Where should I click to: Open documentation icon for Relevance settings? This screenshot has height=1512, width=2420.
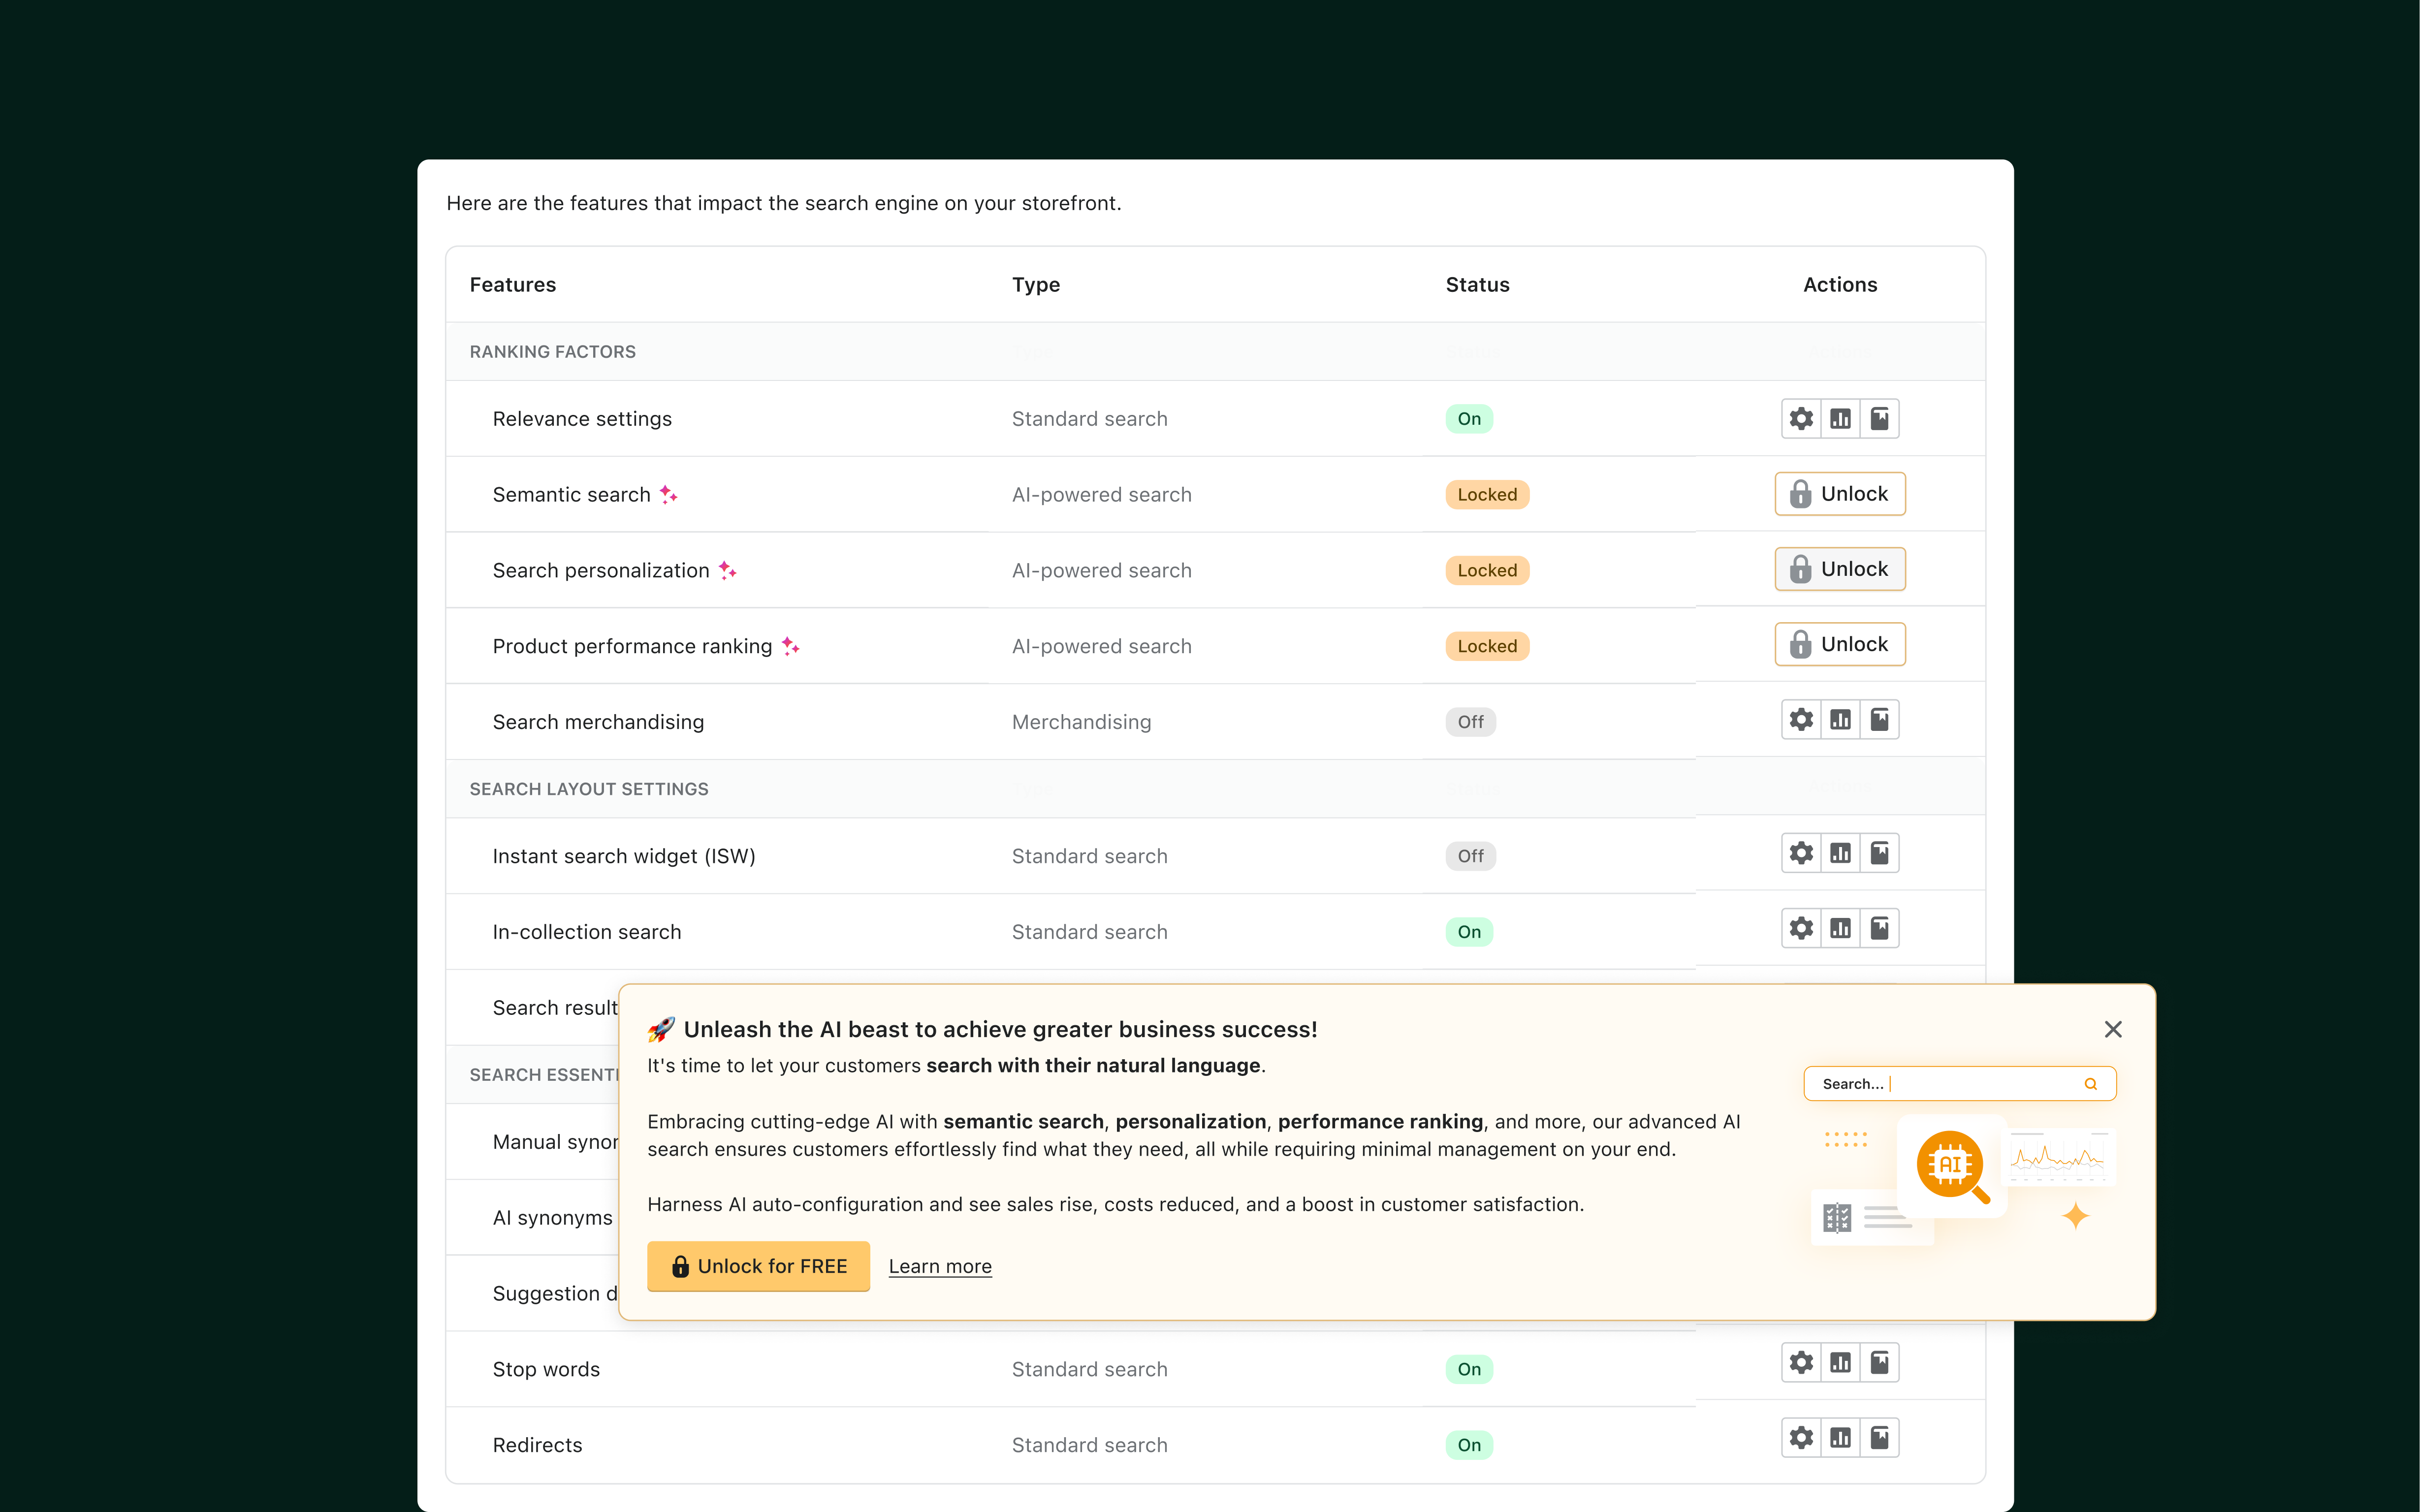(1879, 419)
